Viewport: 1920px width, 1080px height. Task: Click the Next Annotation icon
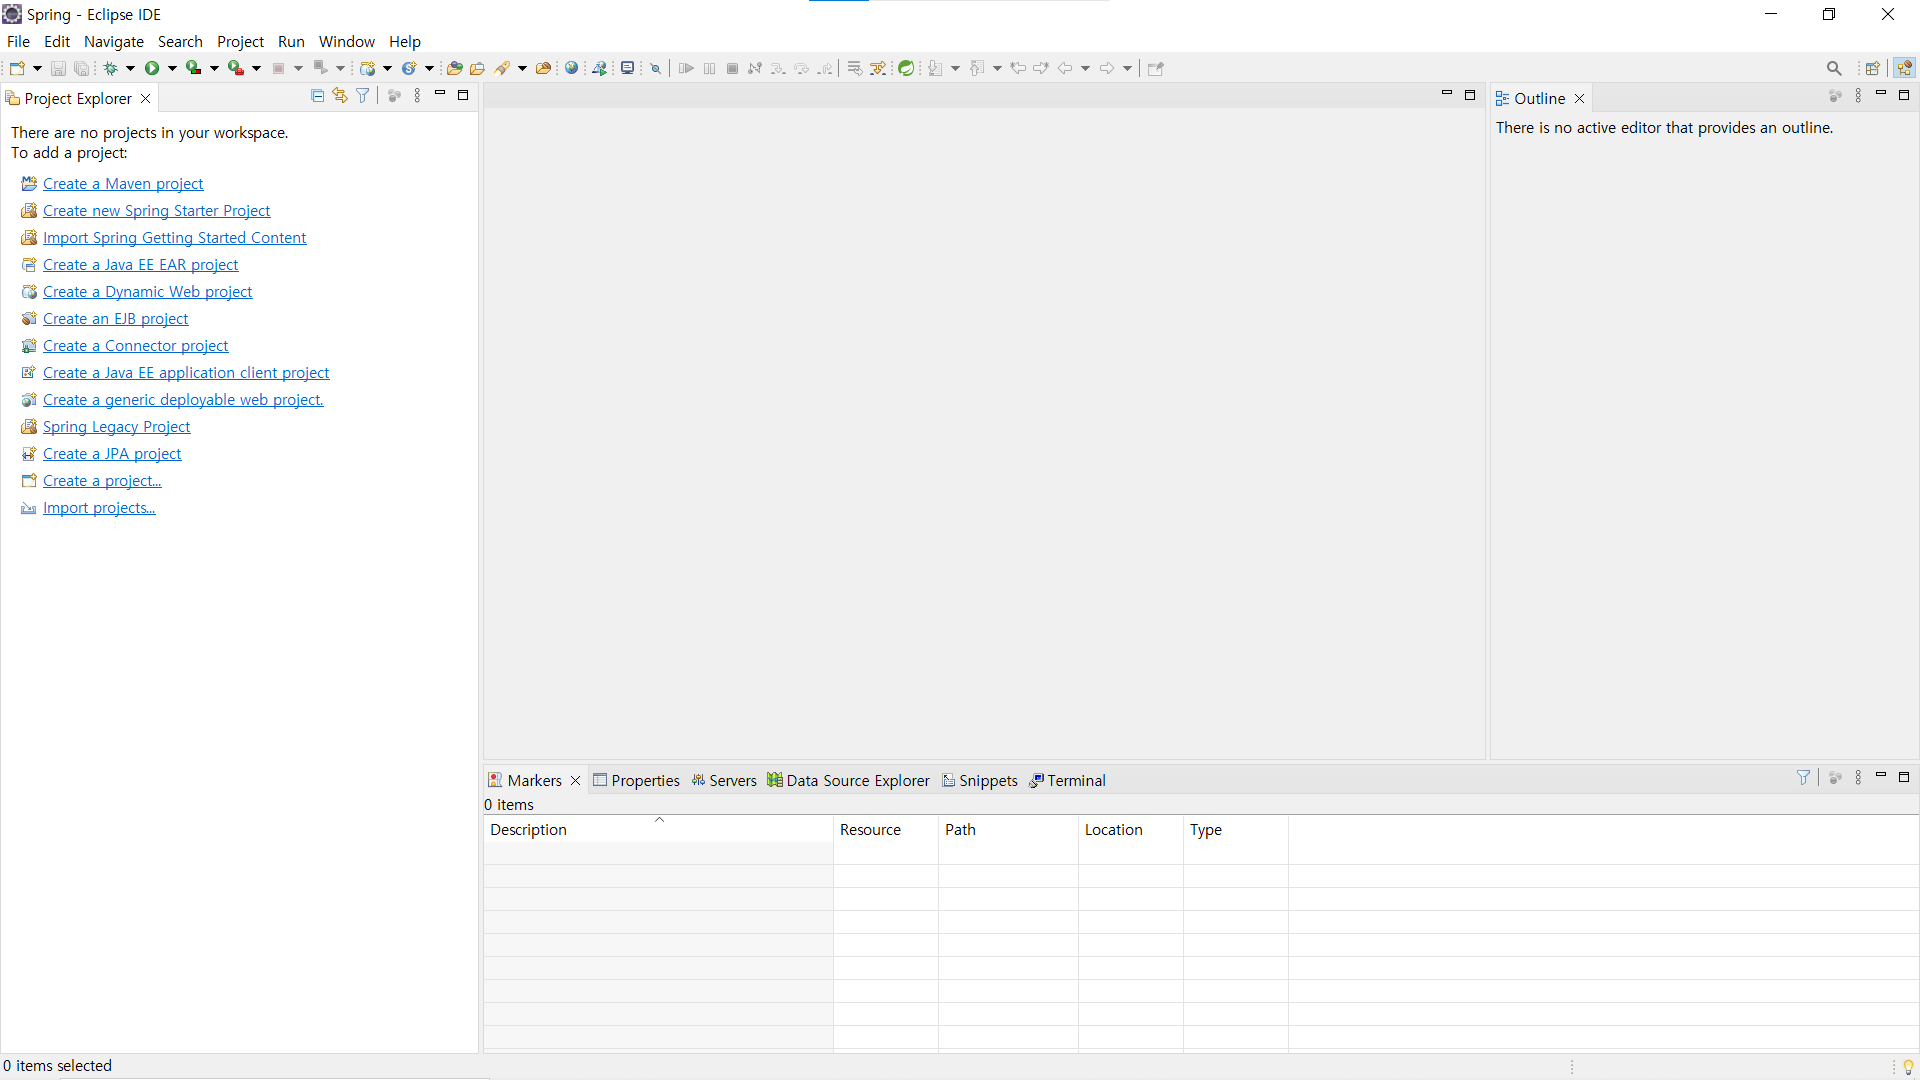coord(935,68)
